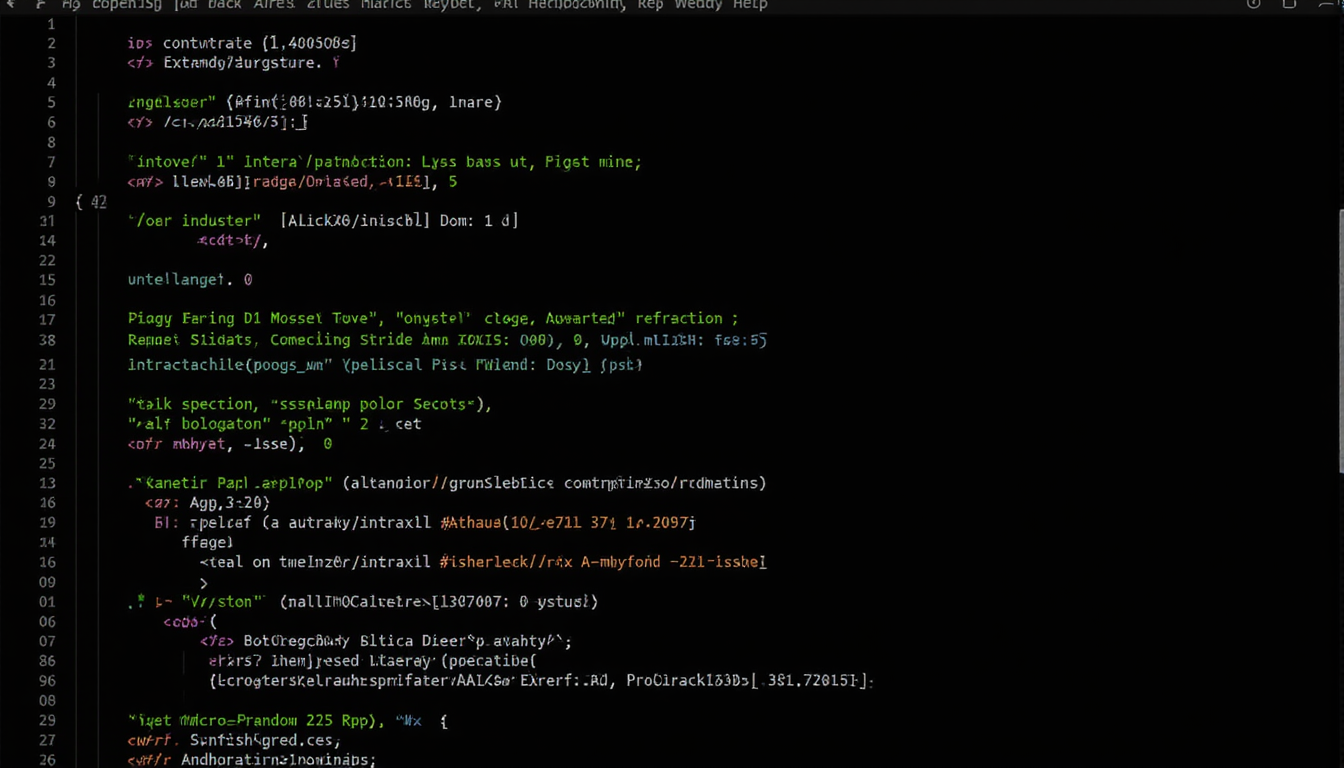The height and width of the screenshot is (768, 1344).
Task: Click the "V/ston" string
Action: [x=223, y=602]
